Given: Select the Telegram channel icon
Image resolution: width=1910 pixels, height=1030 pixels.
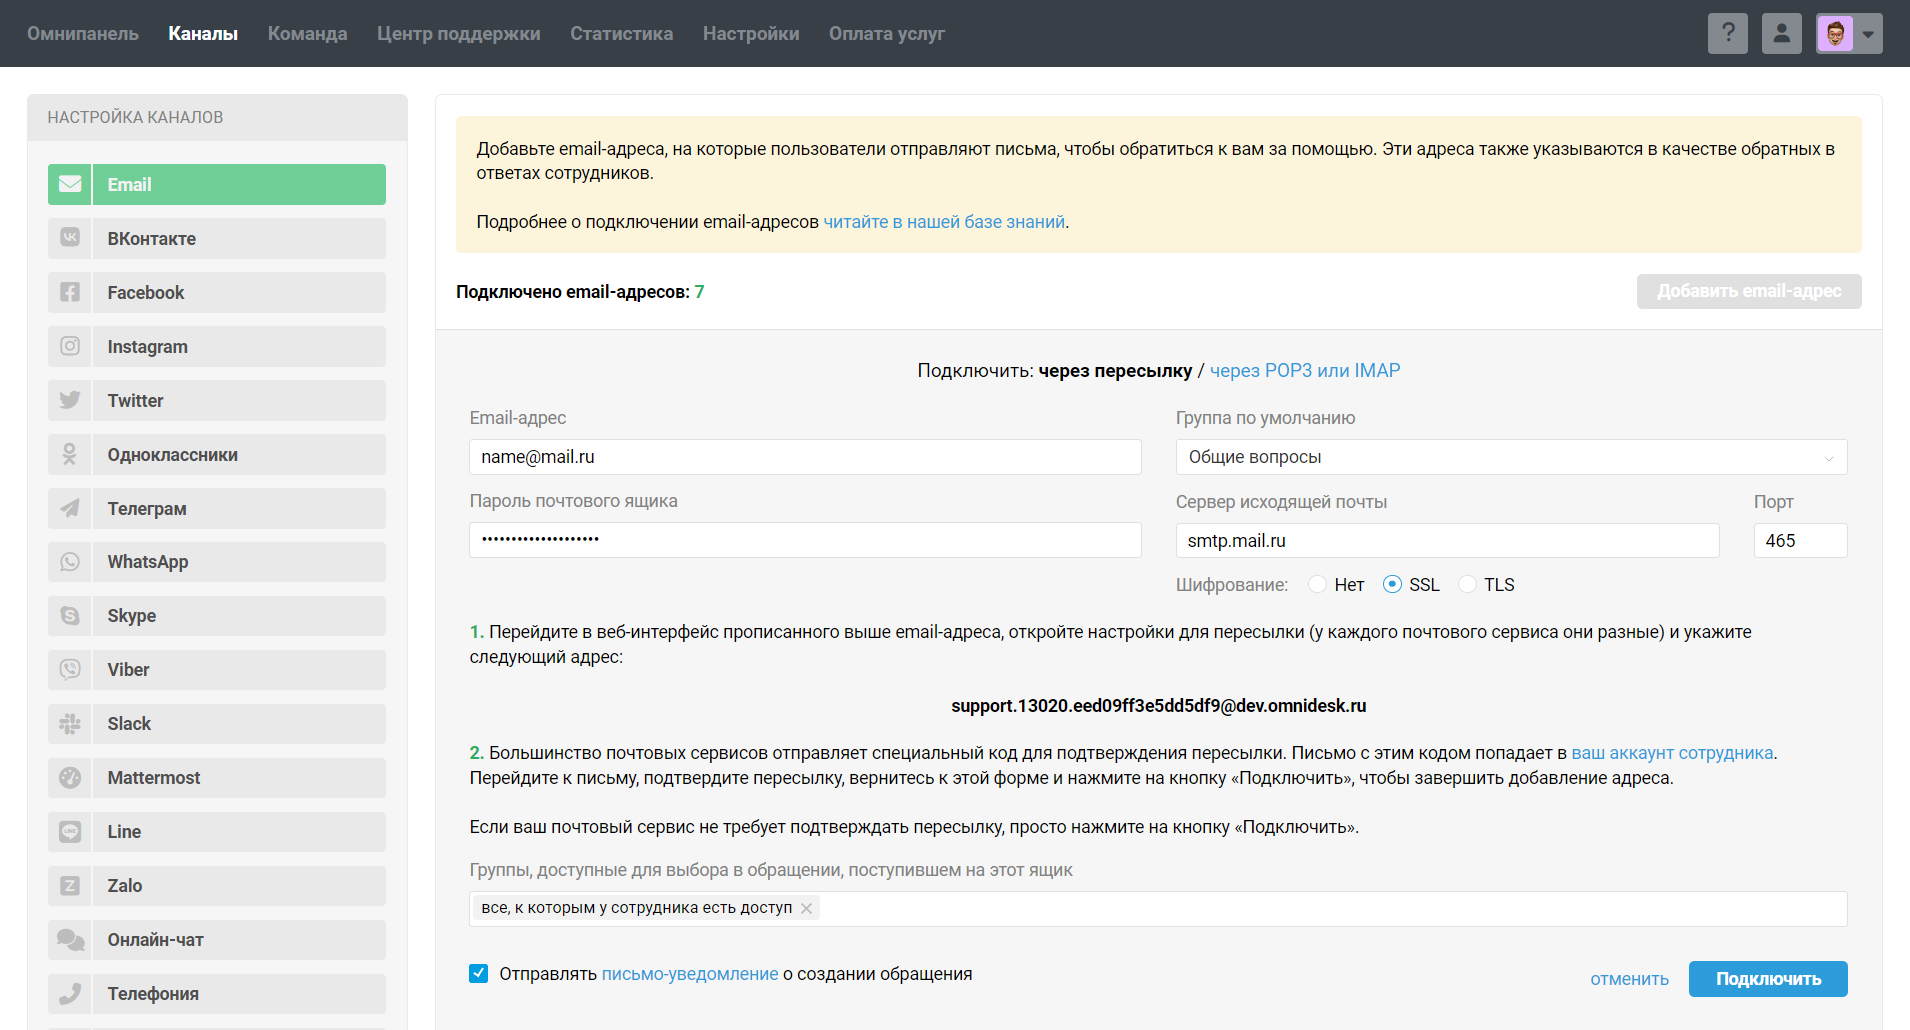Looking at the screenshot, I should point(70,508).
